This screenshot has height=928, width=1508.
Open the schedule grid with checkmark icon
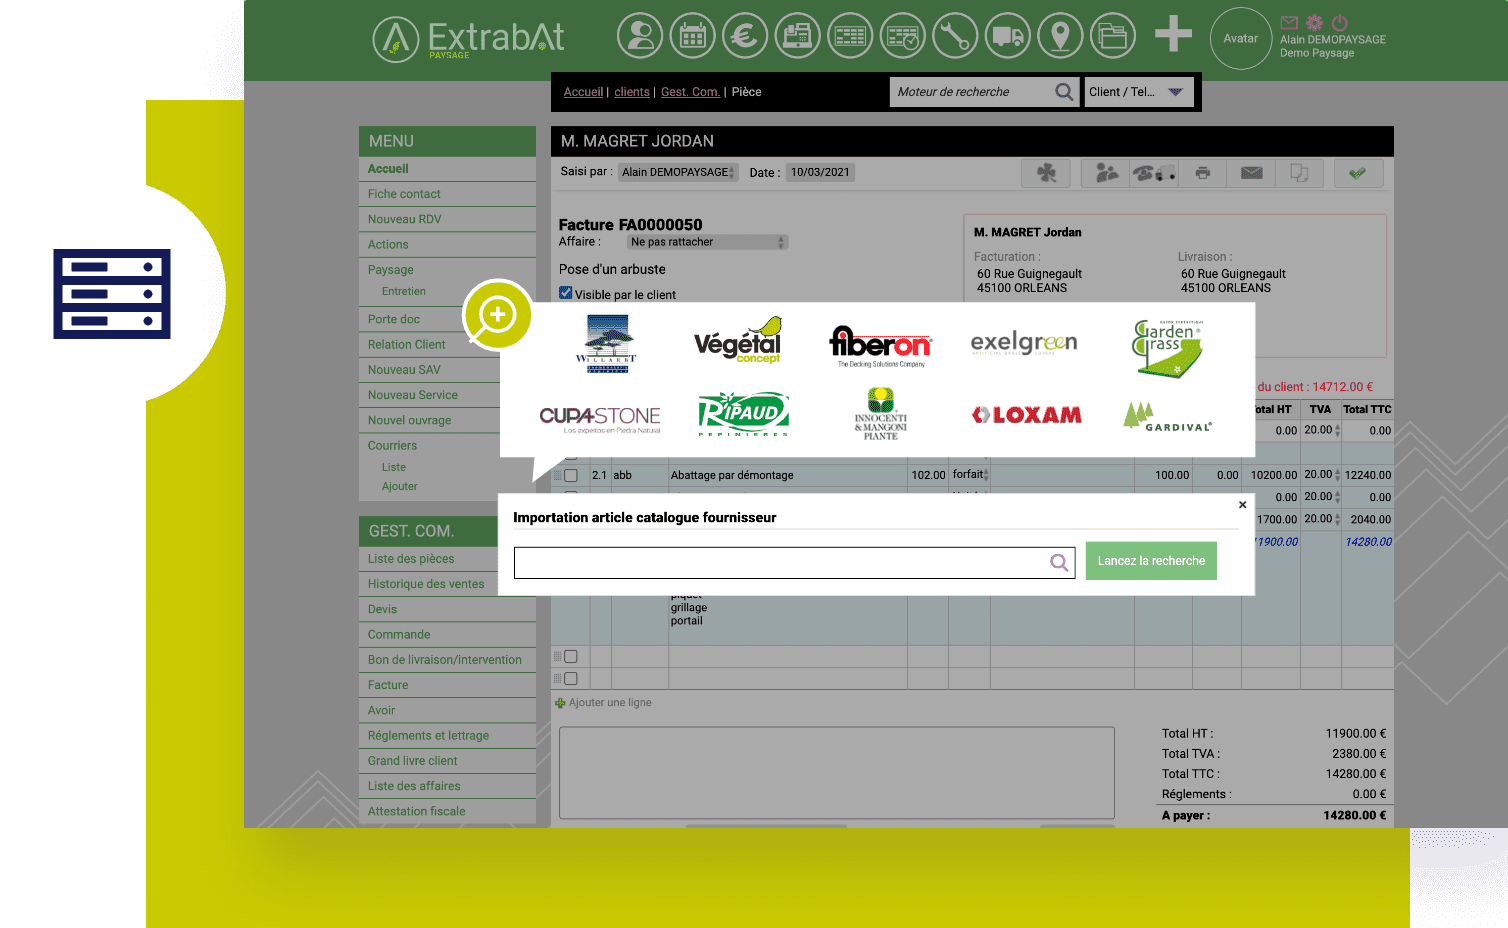click(903, 35)
